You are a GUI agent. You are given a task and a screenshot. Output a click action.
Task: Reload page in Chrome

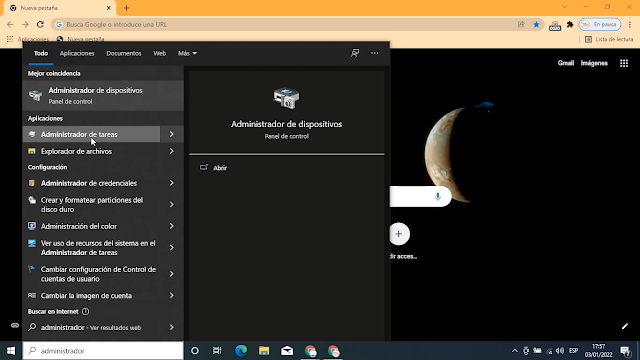tap(40, 24)
